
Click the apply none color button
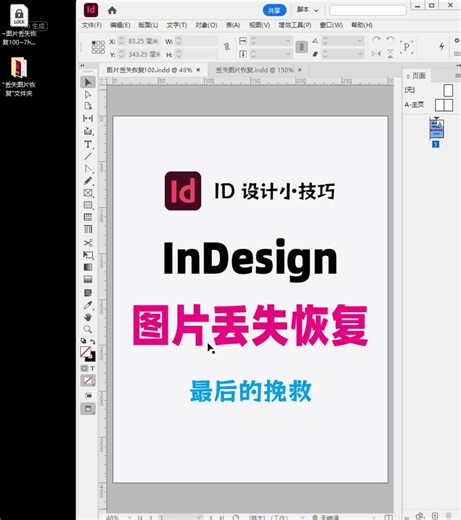click(88, 380)
